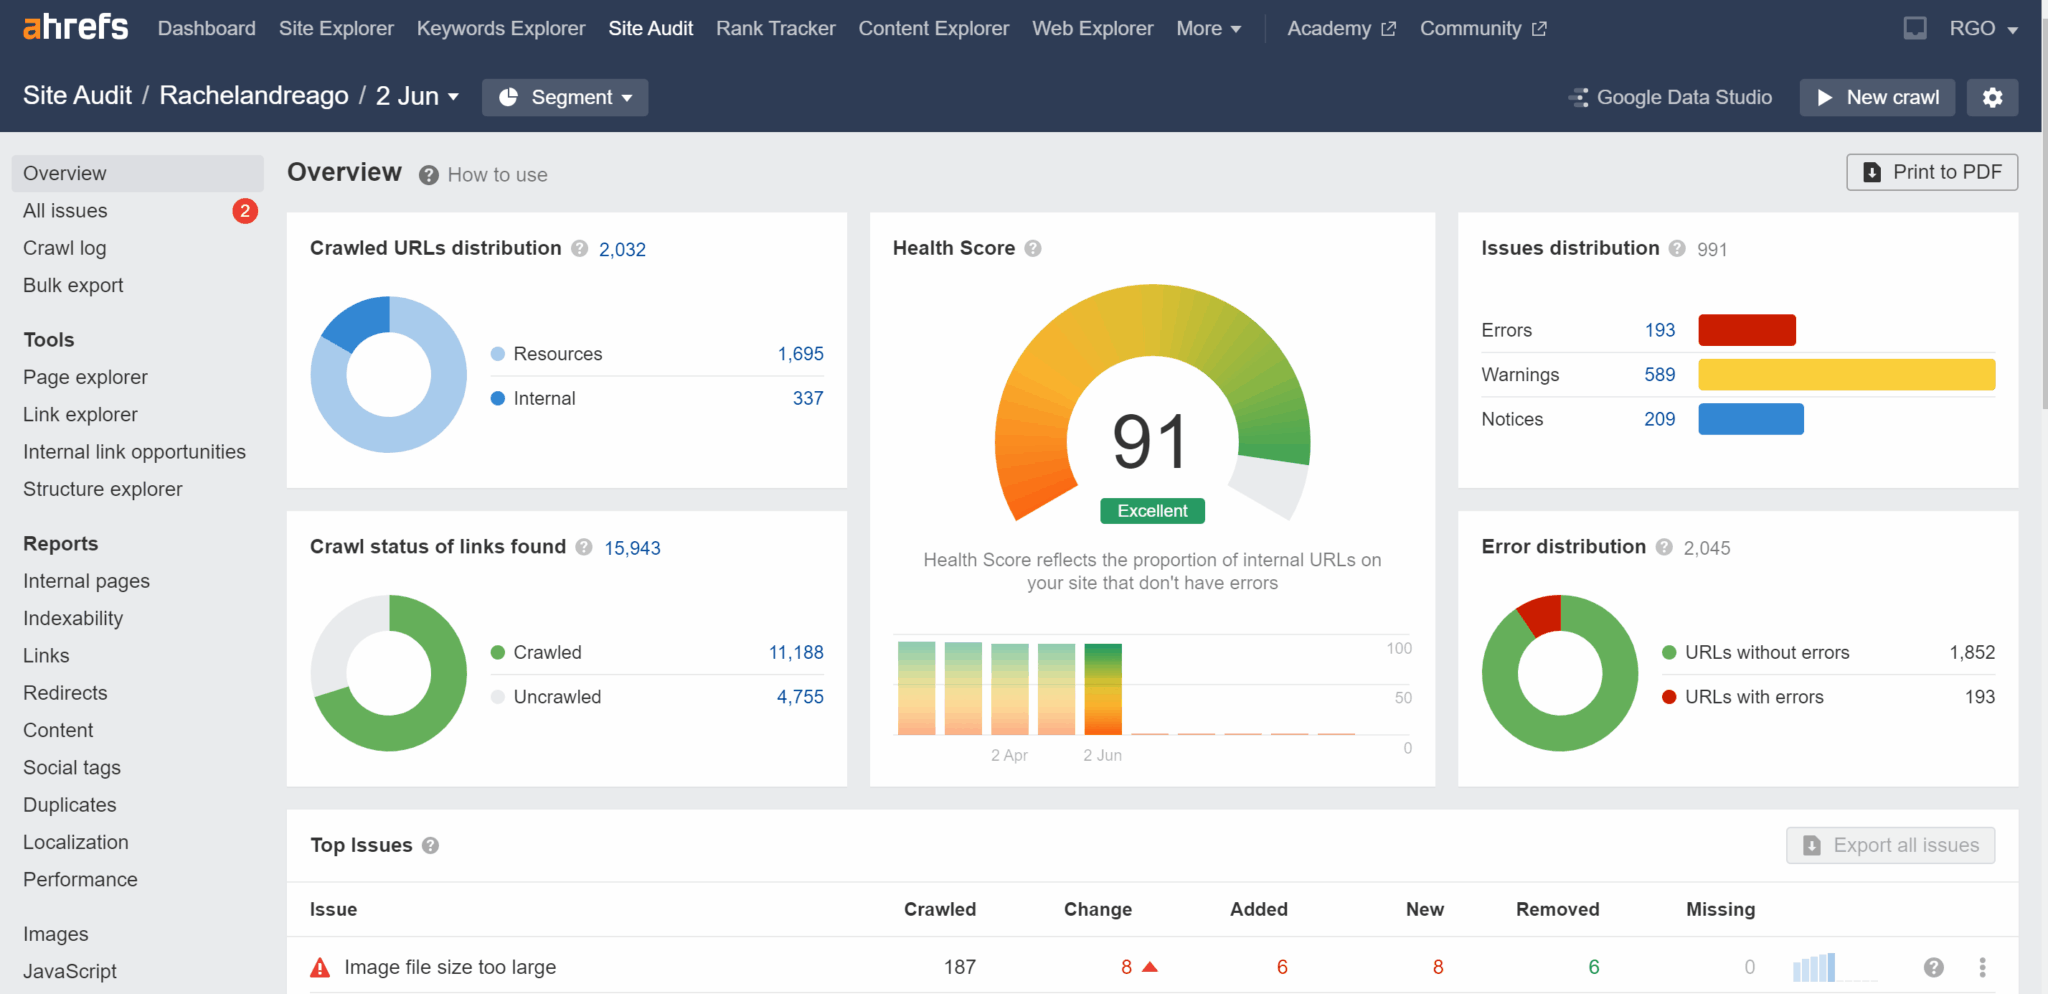Click Resources count 1,695
Viewport: 2048px width, 994px height.
pyautogui.click(x=801, y=354)
